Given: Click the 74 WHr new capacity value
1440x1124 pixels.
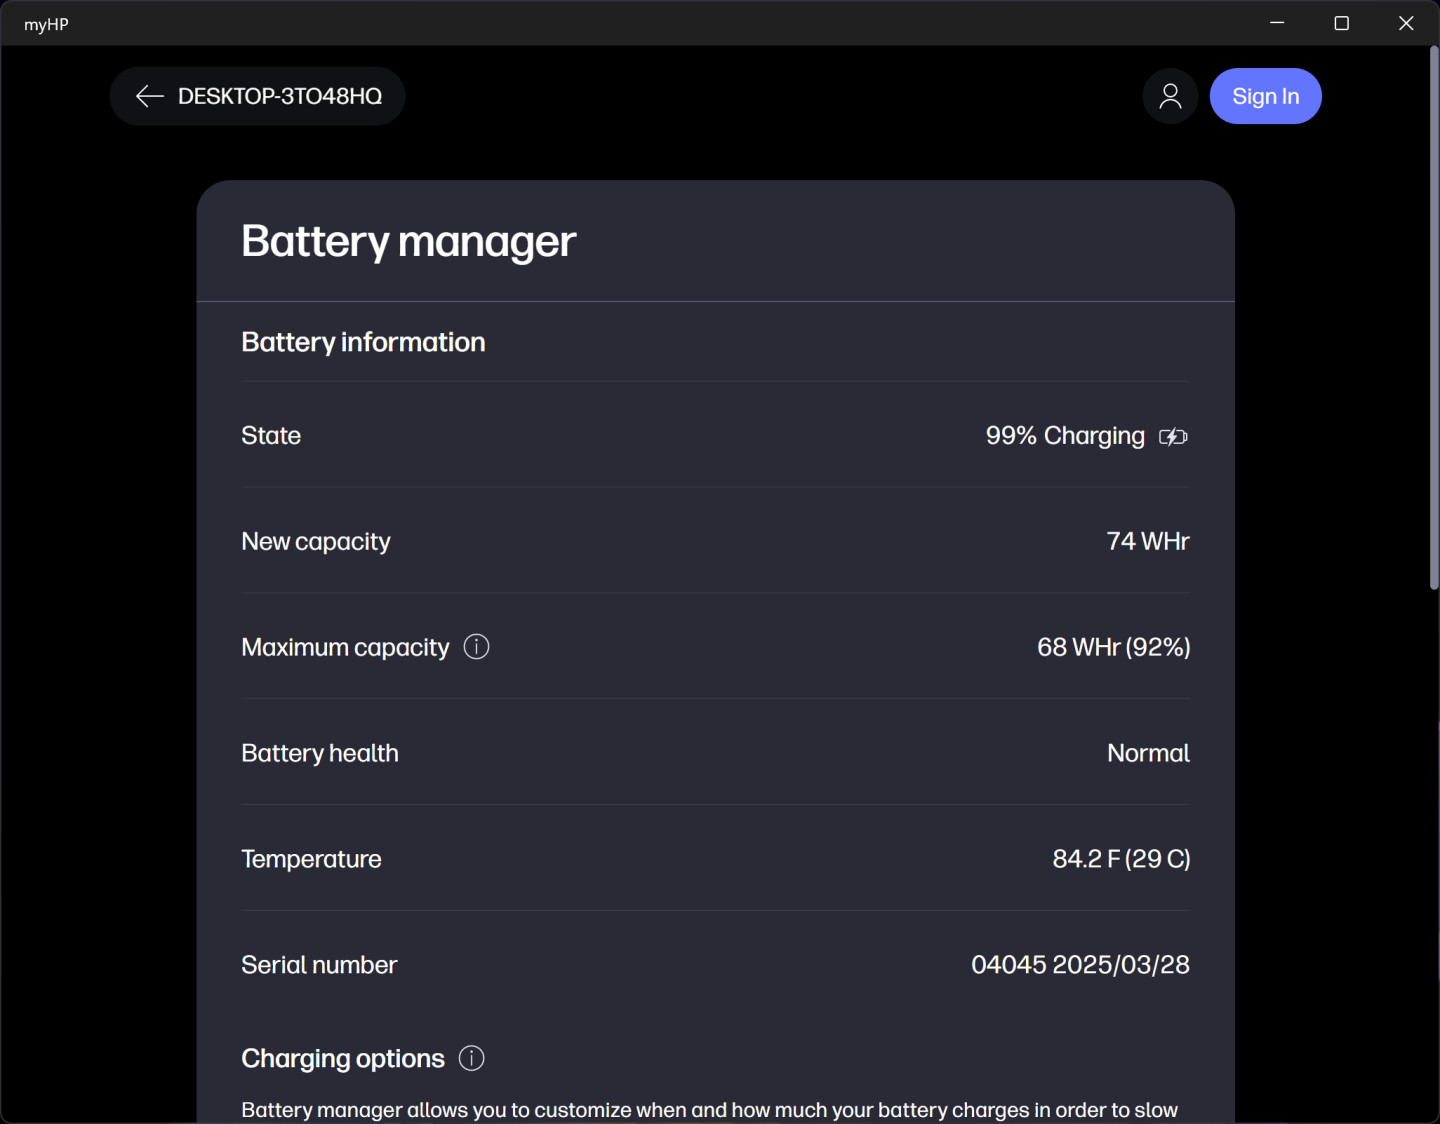Looking at the screenshot, I should pos(1147,541).
